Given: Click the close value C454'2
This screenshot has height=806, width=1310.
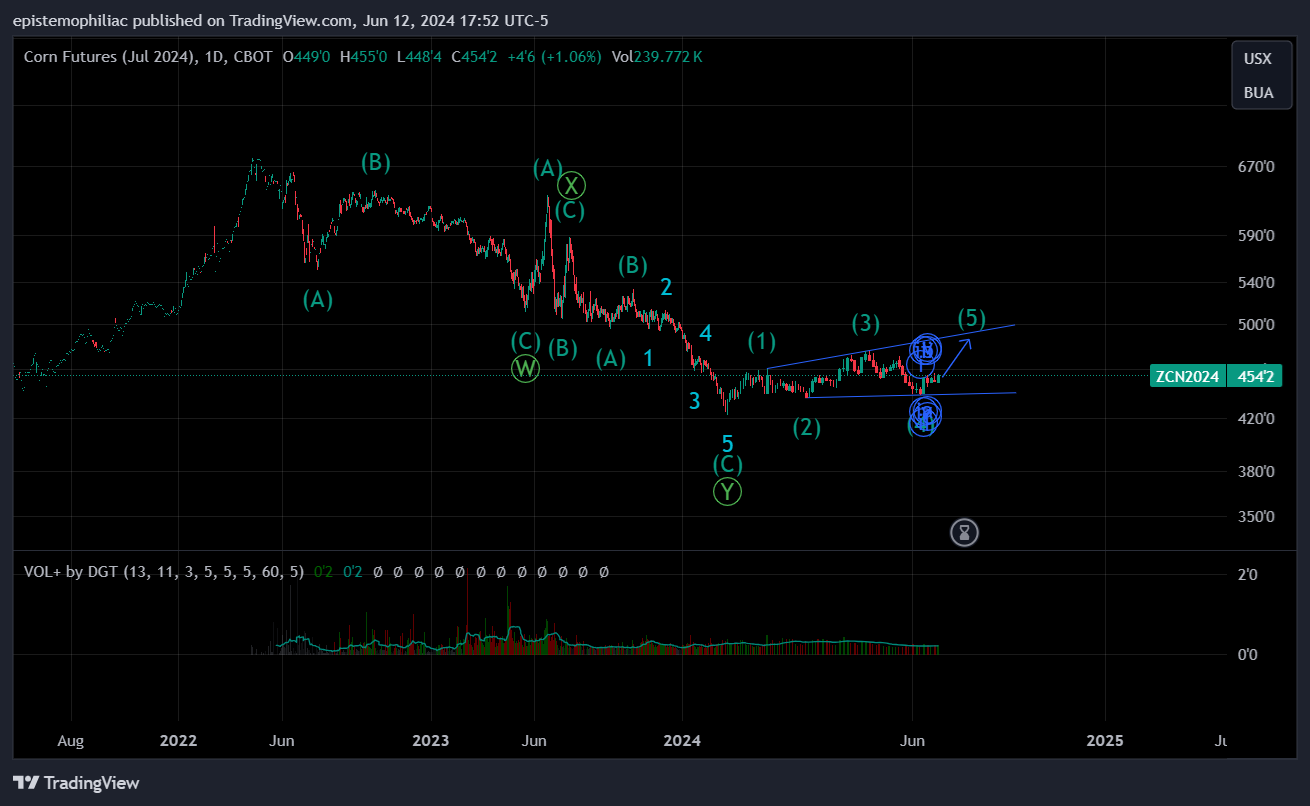Looking at the screenshot, I should point(476,57).
